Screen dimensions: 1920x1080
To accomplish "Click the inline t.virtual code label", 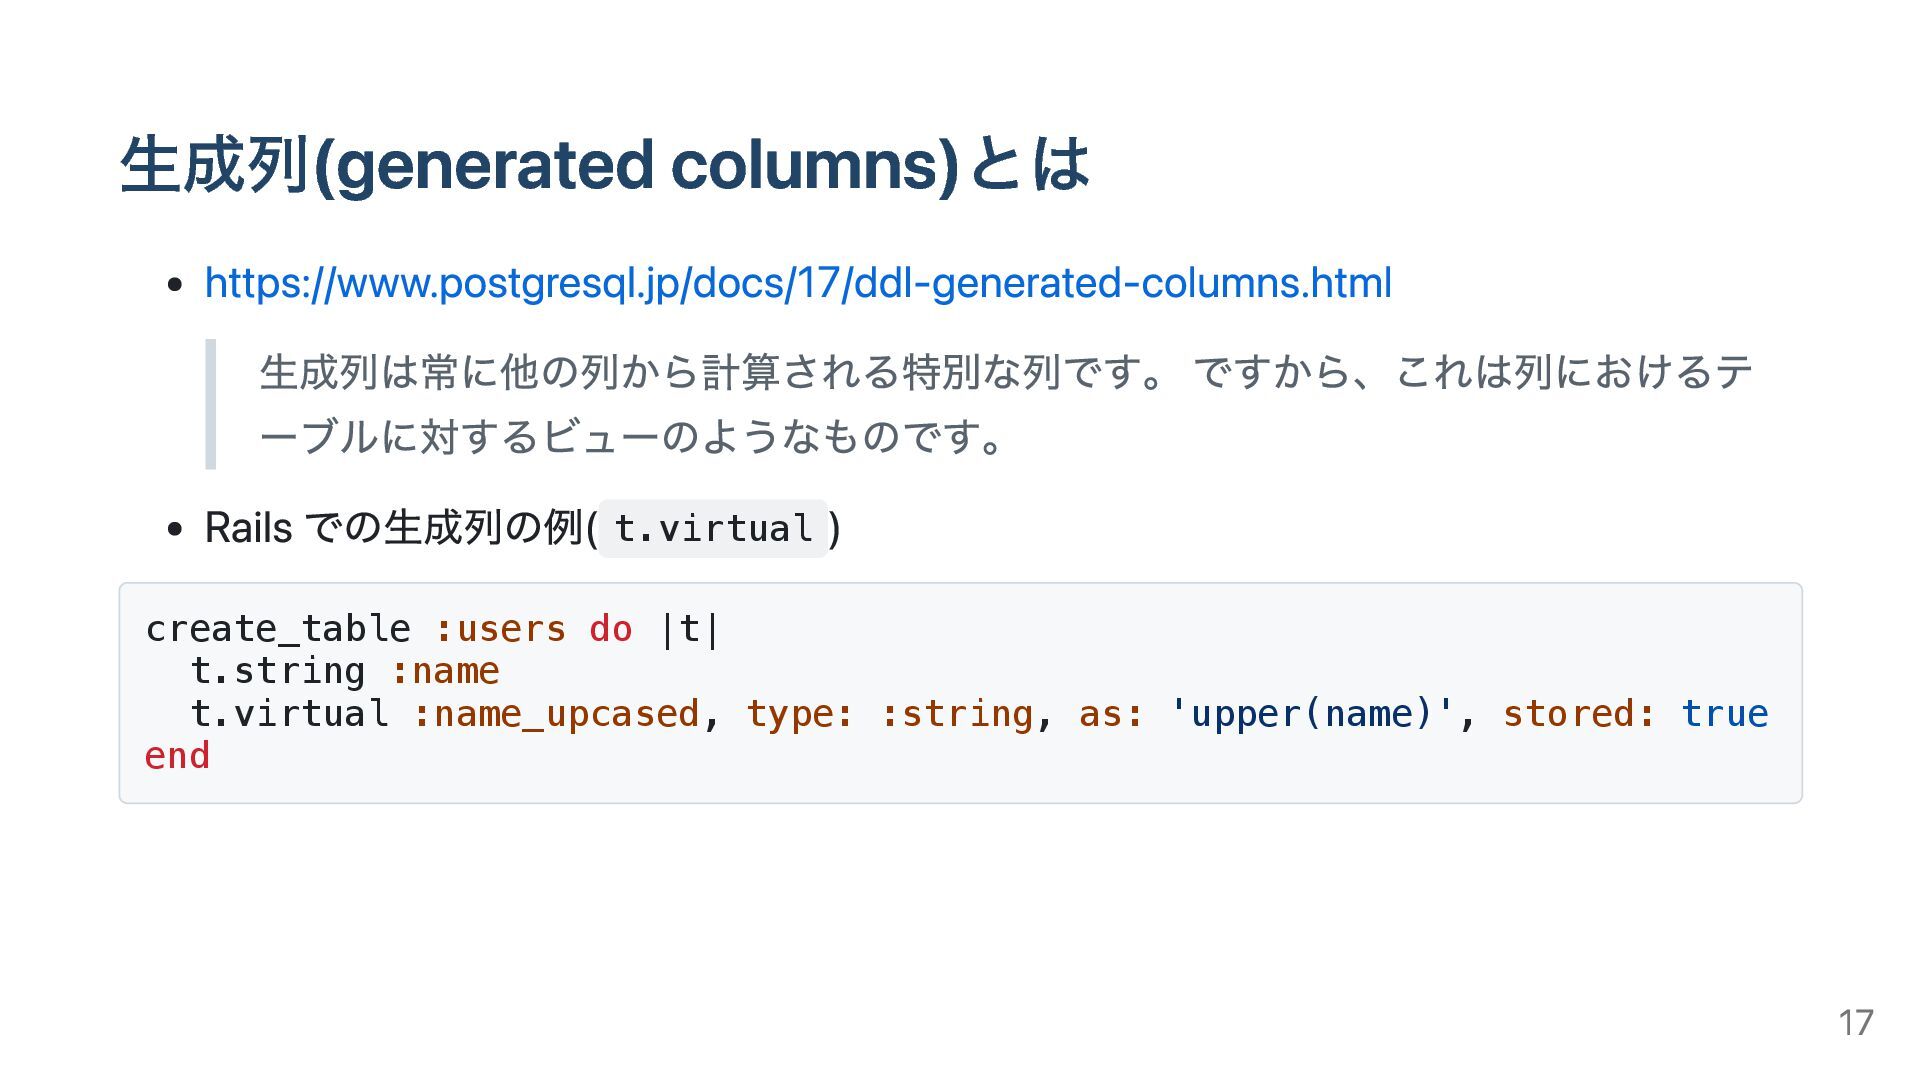I will pos(713,528).
